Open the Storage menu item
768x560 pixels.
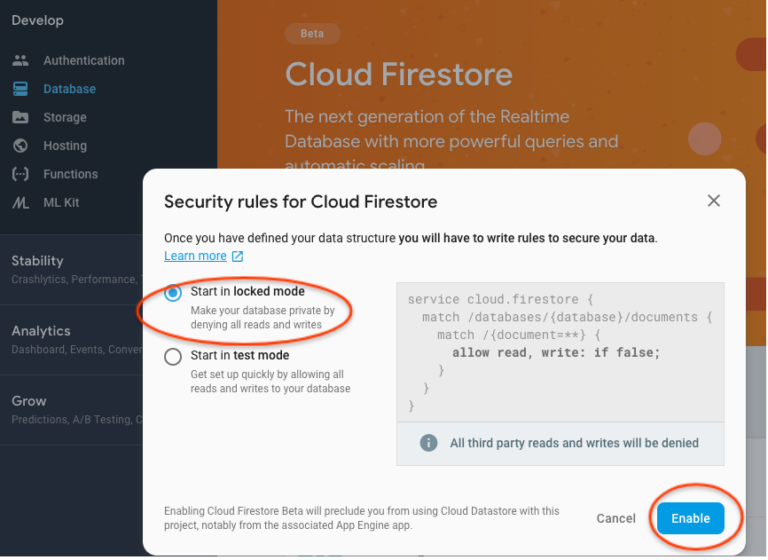65,118
